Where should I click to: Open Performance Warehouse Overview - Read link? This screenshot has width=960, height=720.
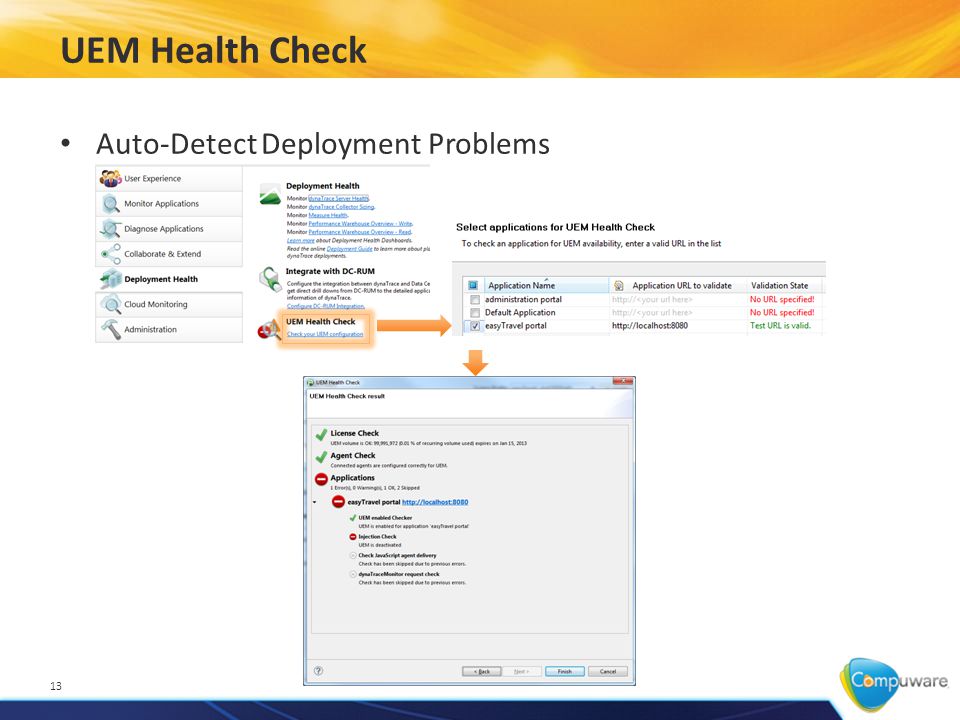tap(360, 233)
